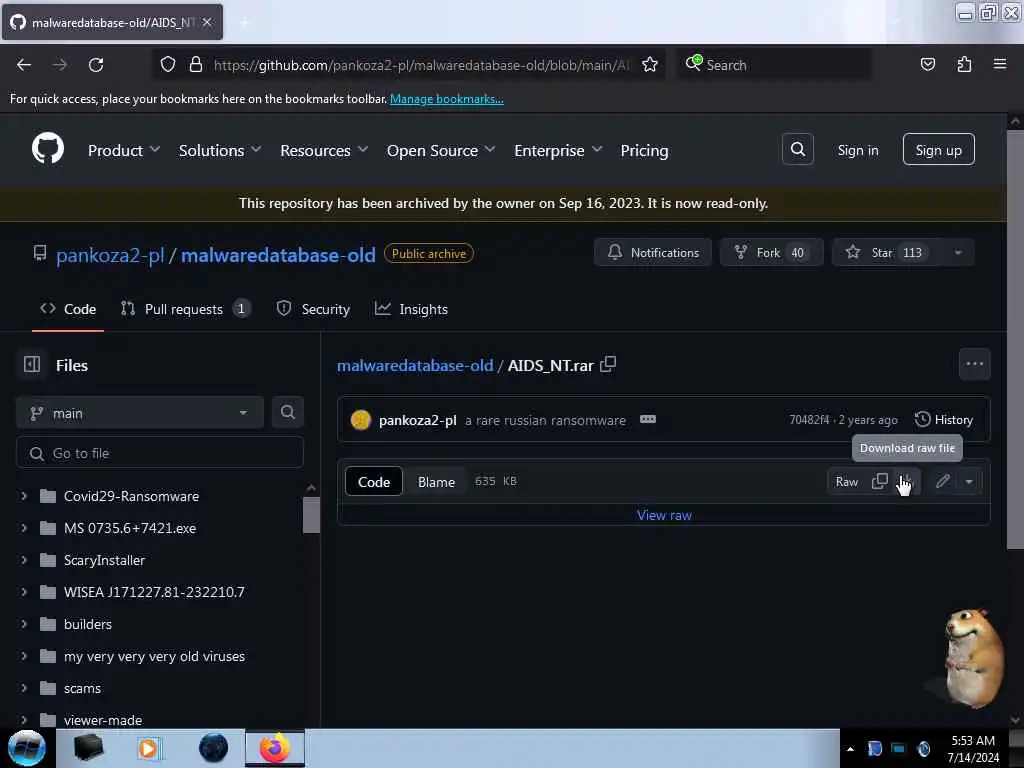Open commit 70482f4 link
This screenshot has height=768, width=1024.
[808, 420]
